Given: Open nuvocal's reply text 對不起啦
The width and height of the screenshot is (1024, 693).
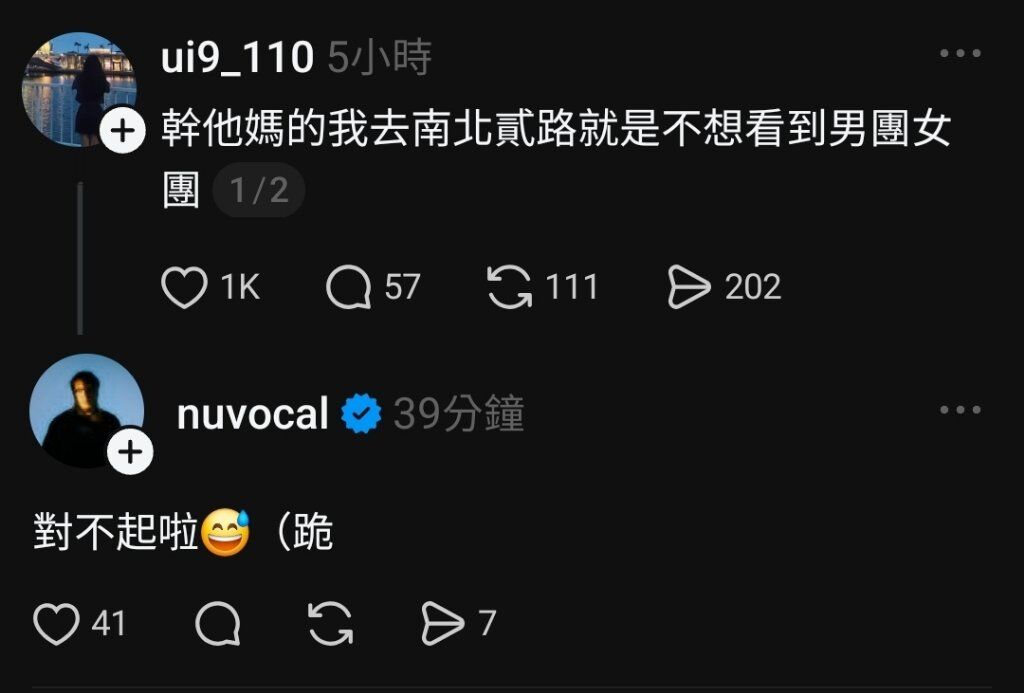Looking at the screenshot, I should [x=116, y=532].
